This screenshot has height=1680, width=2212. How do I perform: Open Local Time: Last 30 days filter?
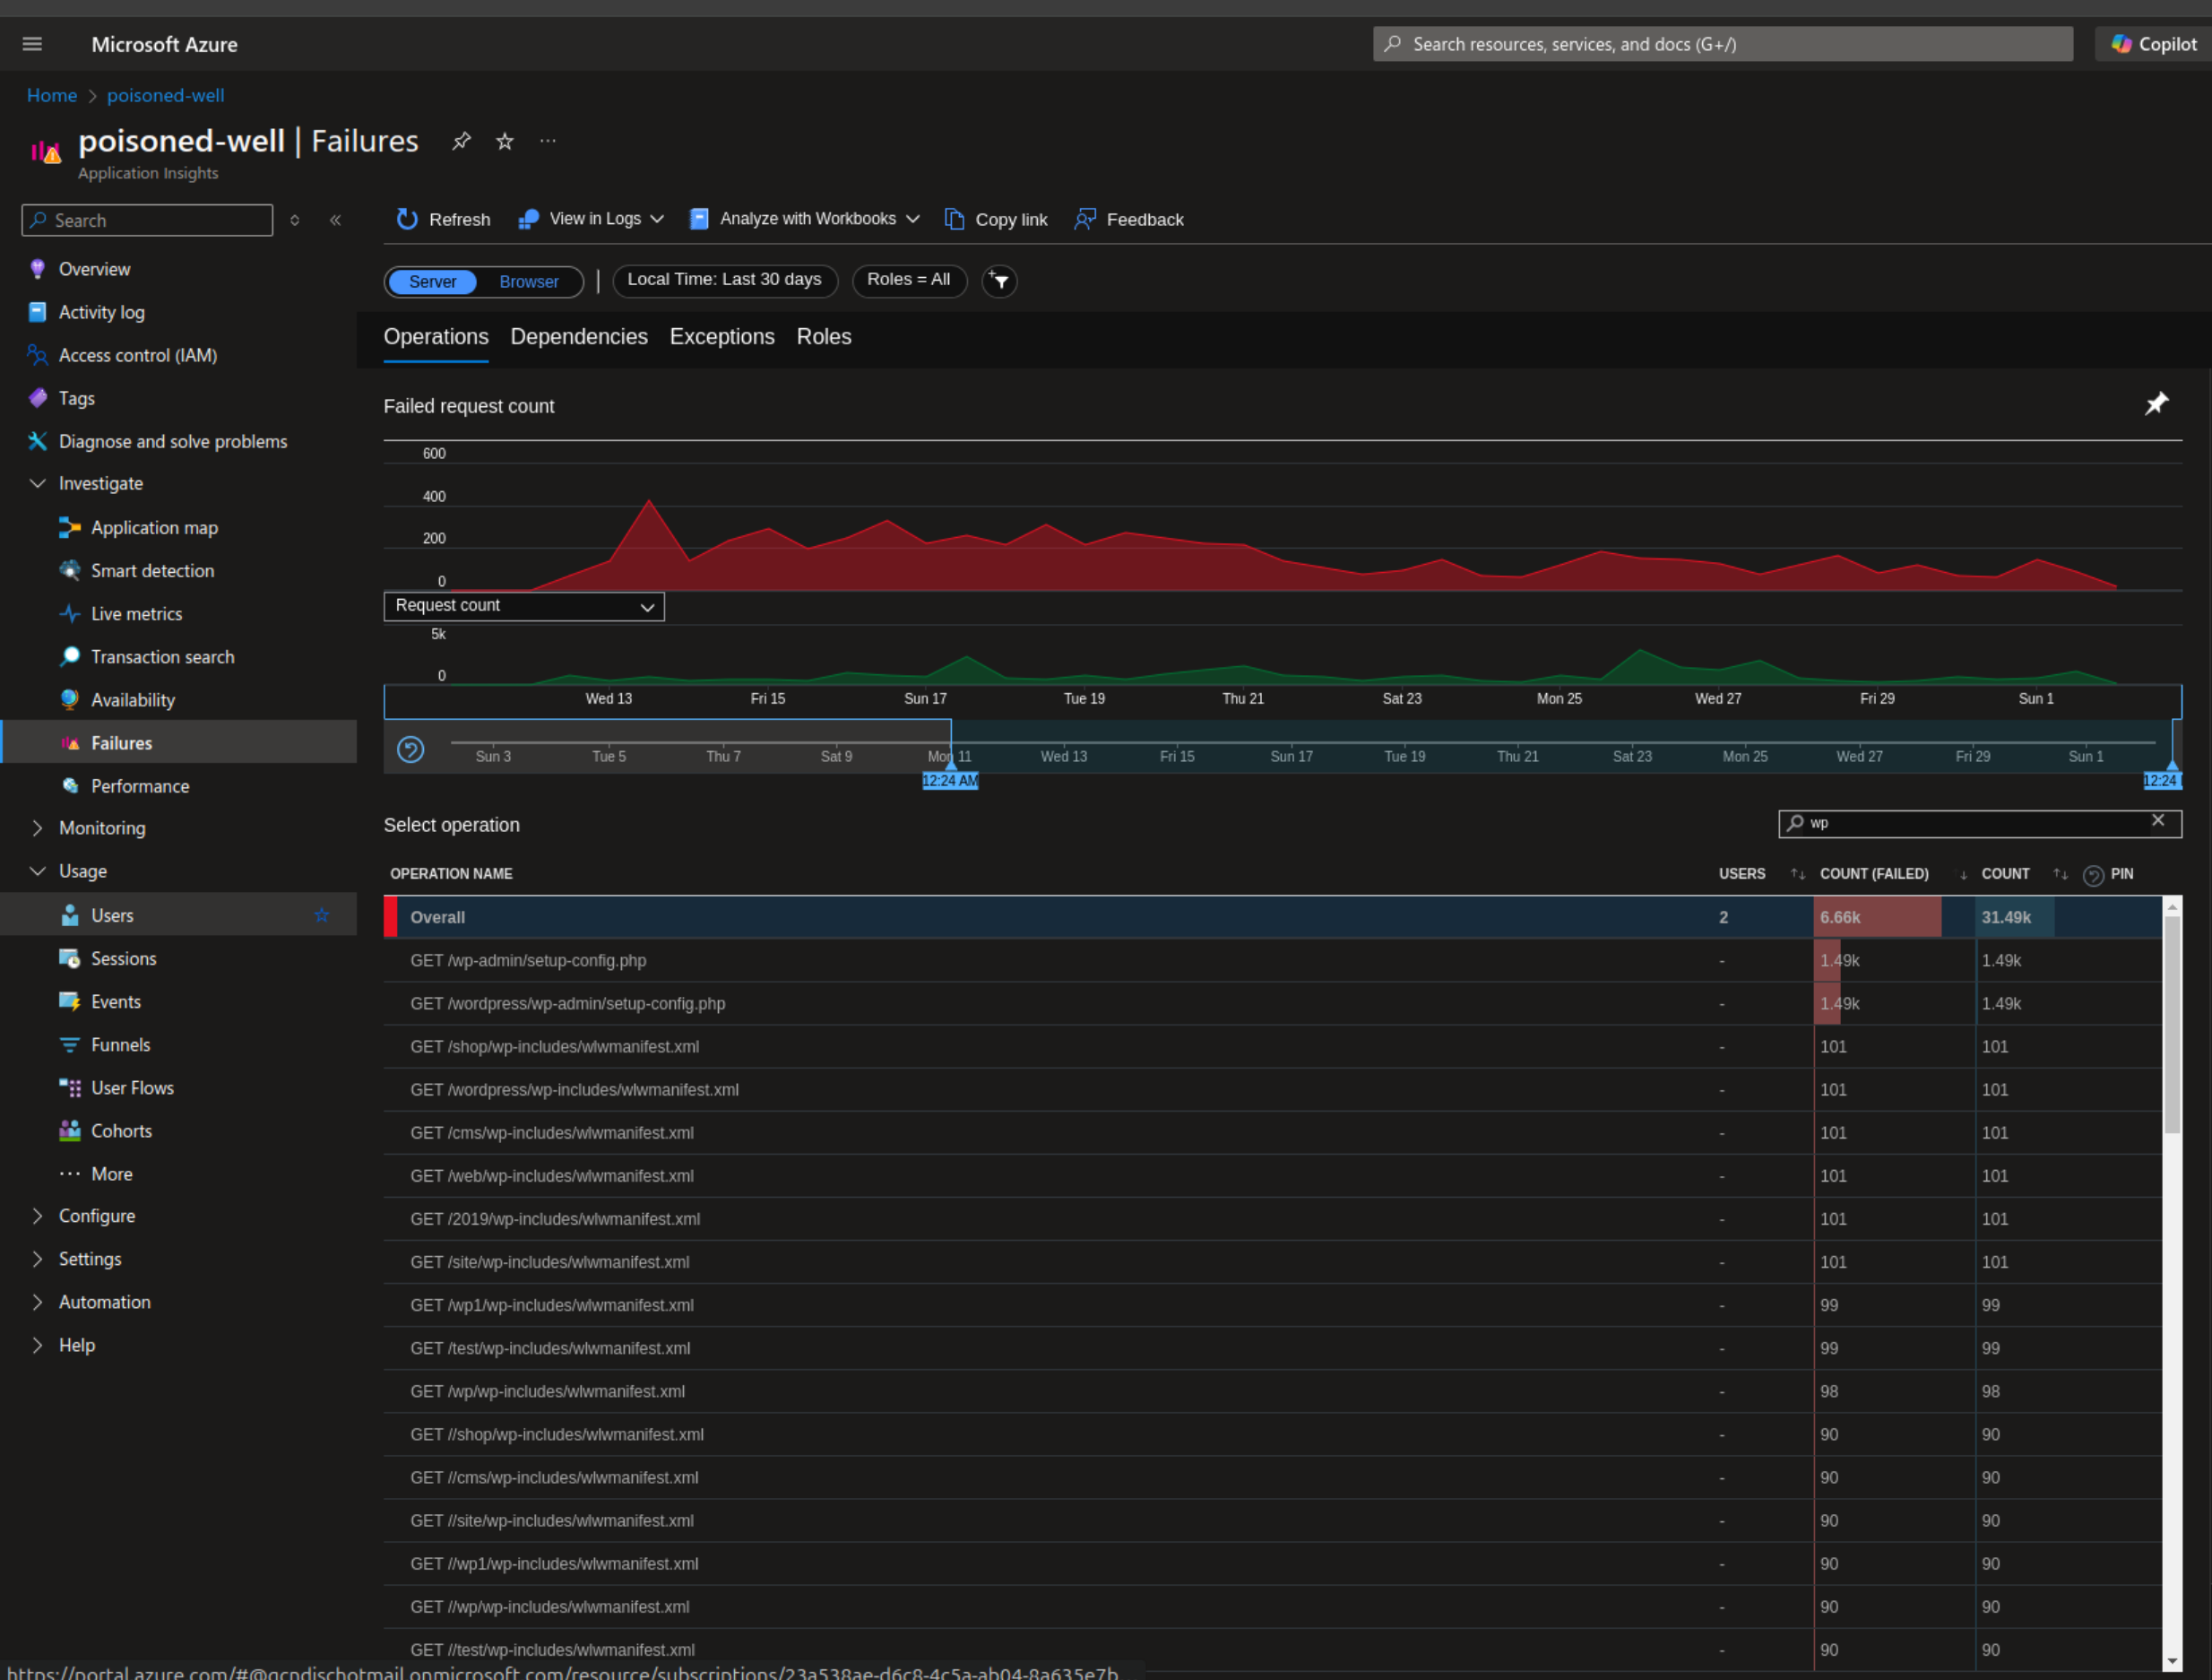coord(724,280)
